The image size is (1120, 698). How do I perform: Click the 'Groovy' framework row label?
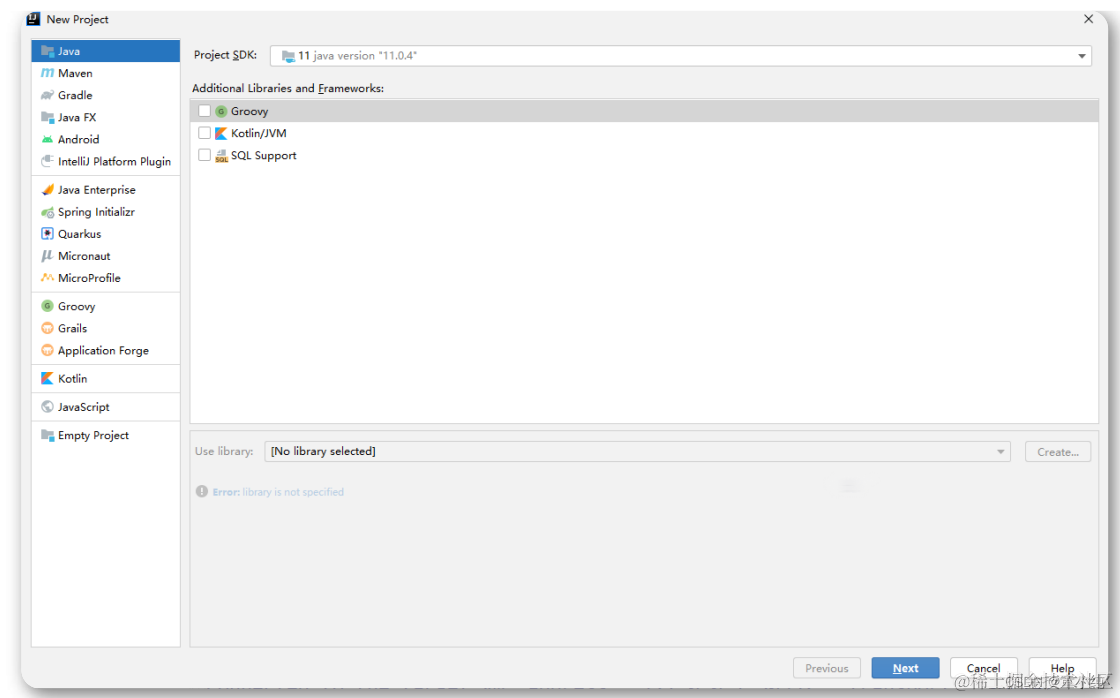coord(249,111)
